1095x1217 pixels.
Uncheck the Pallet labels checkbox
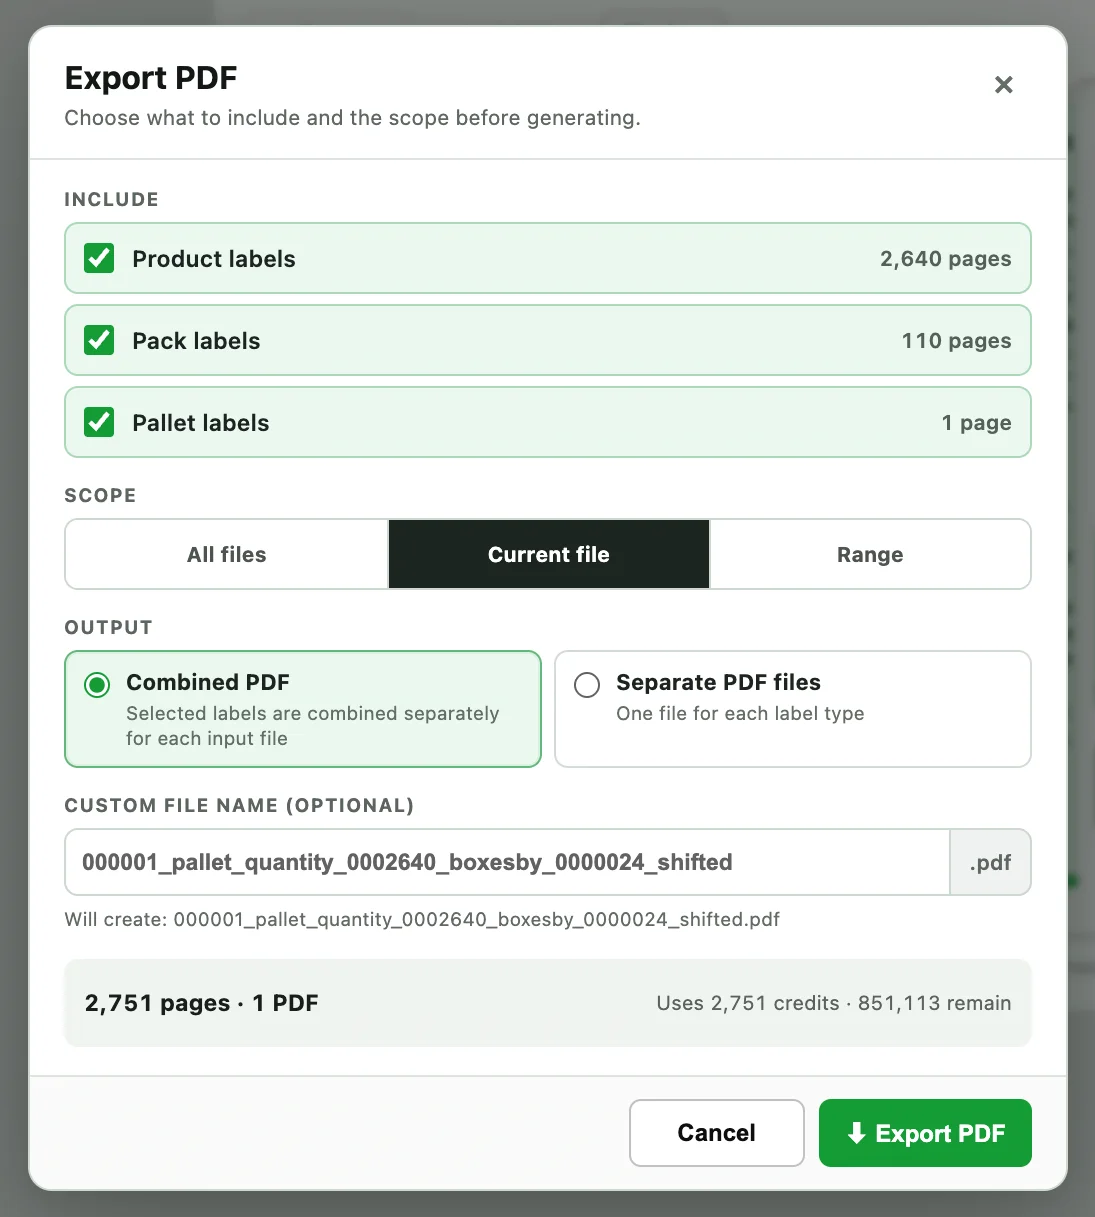tap(99, 422)
